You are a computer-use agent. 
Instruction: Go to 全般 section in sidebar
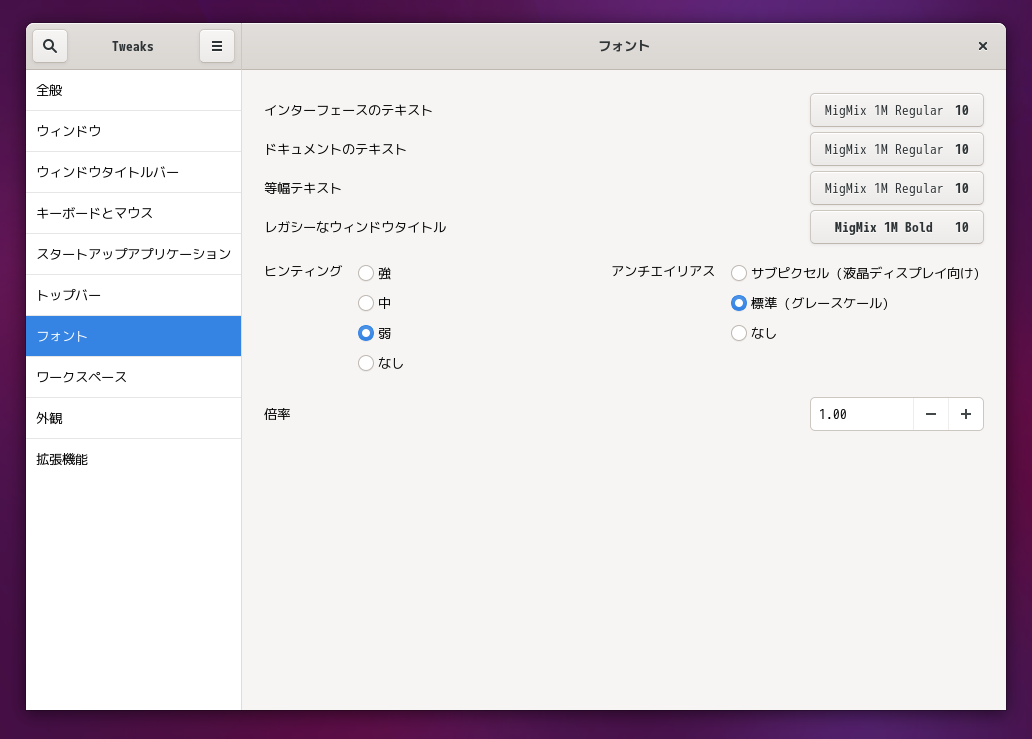coord(134,90)
